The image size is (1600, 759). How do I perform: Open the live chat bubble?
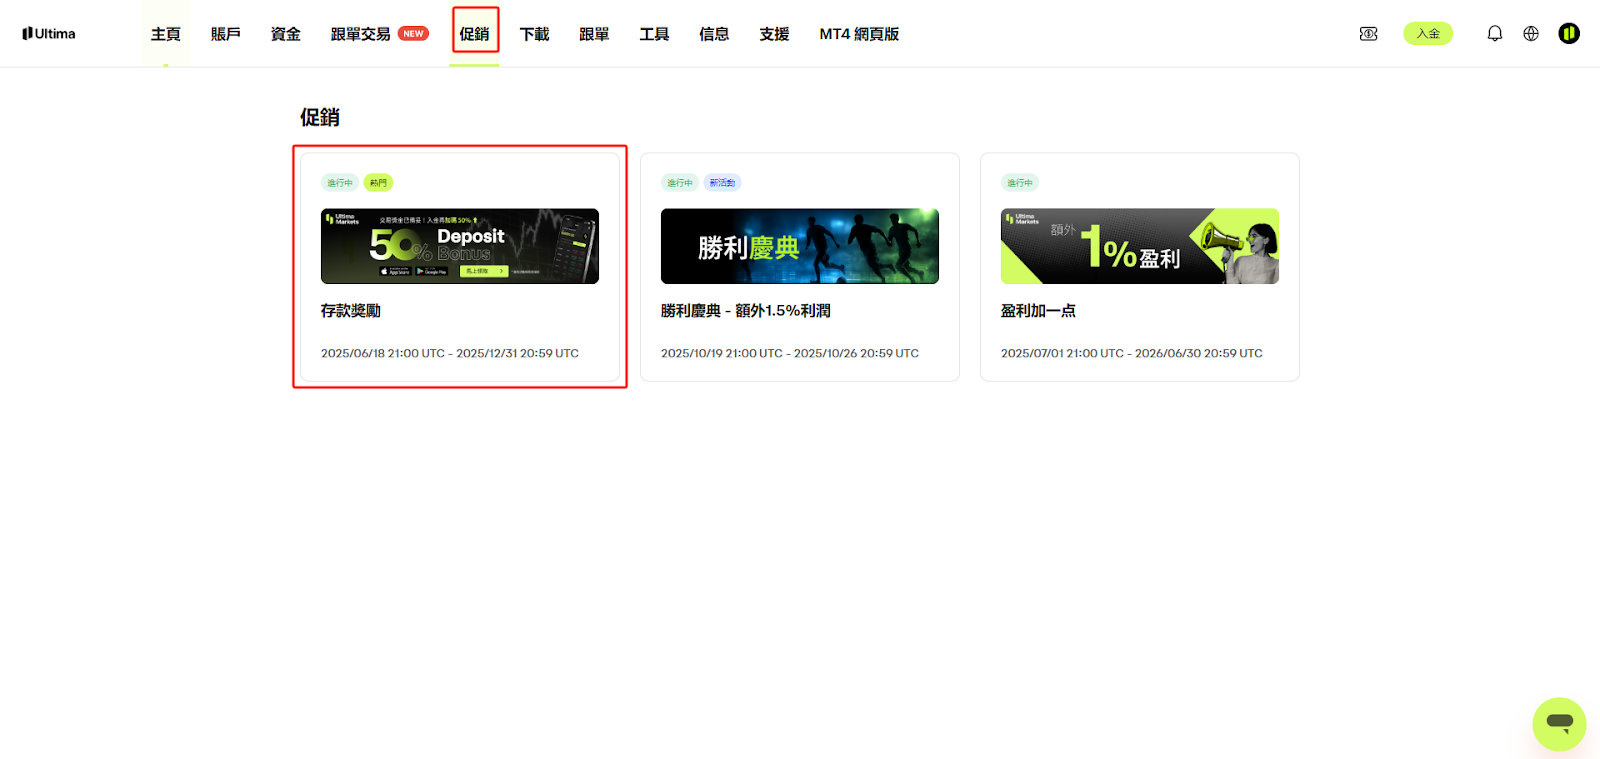pos(1559,723)
